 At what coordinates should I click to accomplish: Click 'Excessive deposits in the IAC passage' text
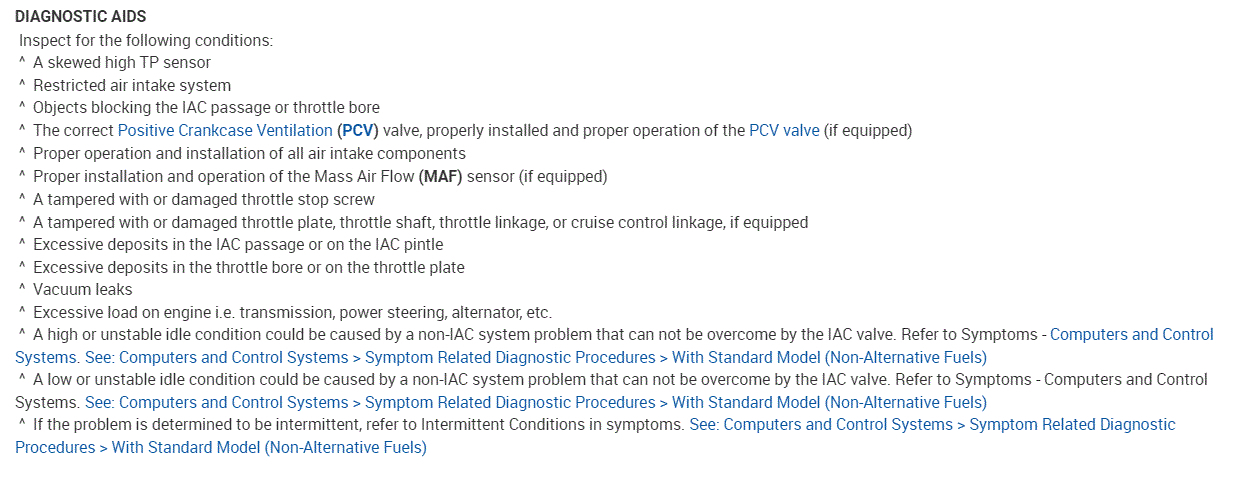(238, 244)
